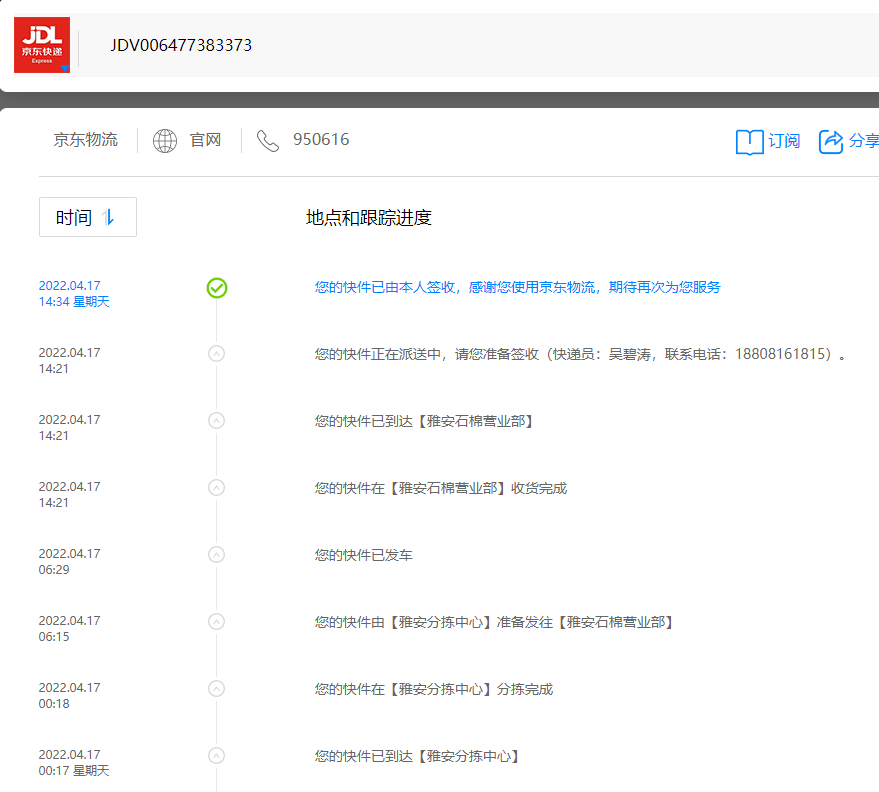
Task: Click the text 您的快件已到达【雅安分拣中心】
Action: click(x=417, y=756)
